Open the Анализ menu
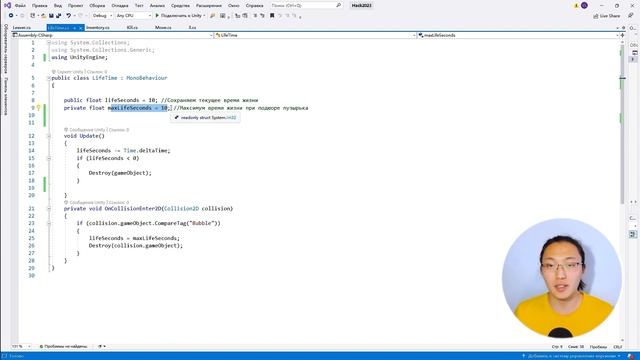Image resolution: width=640 pixels, height=360 pixels. (157, 5)
